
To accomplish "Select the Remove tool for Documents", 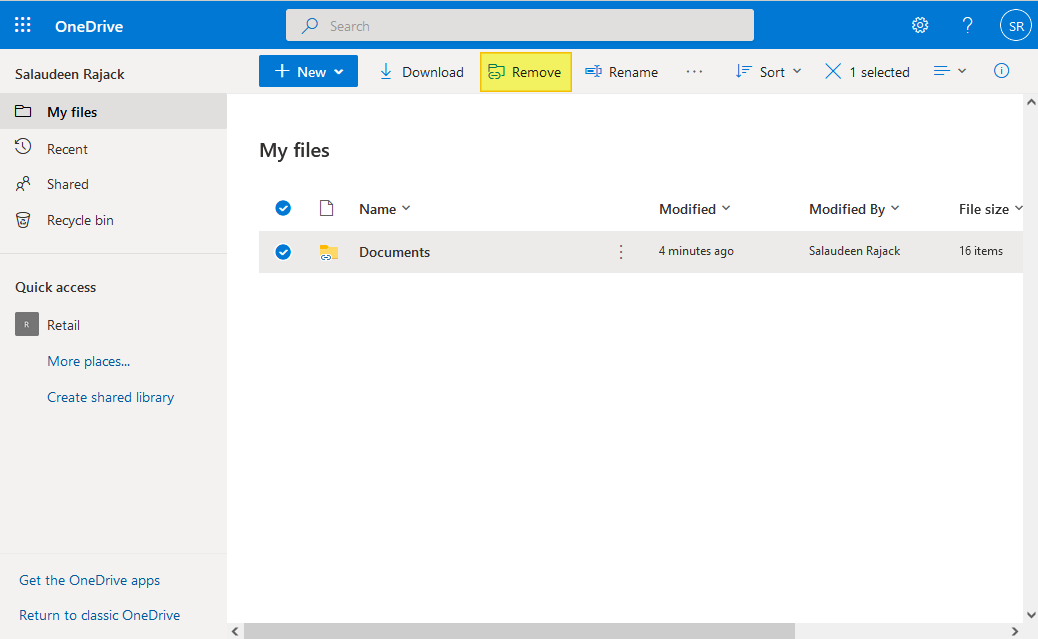I will 525,71.
